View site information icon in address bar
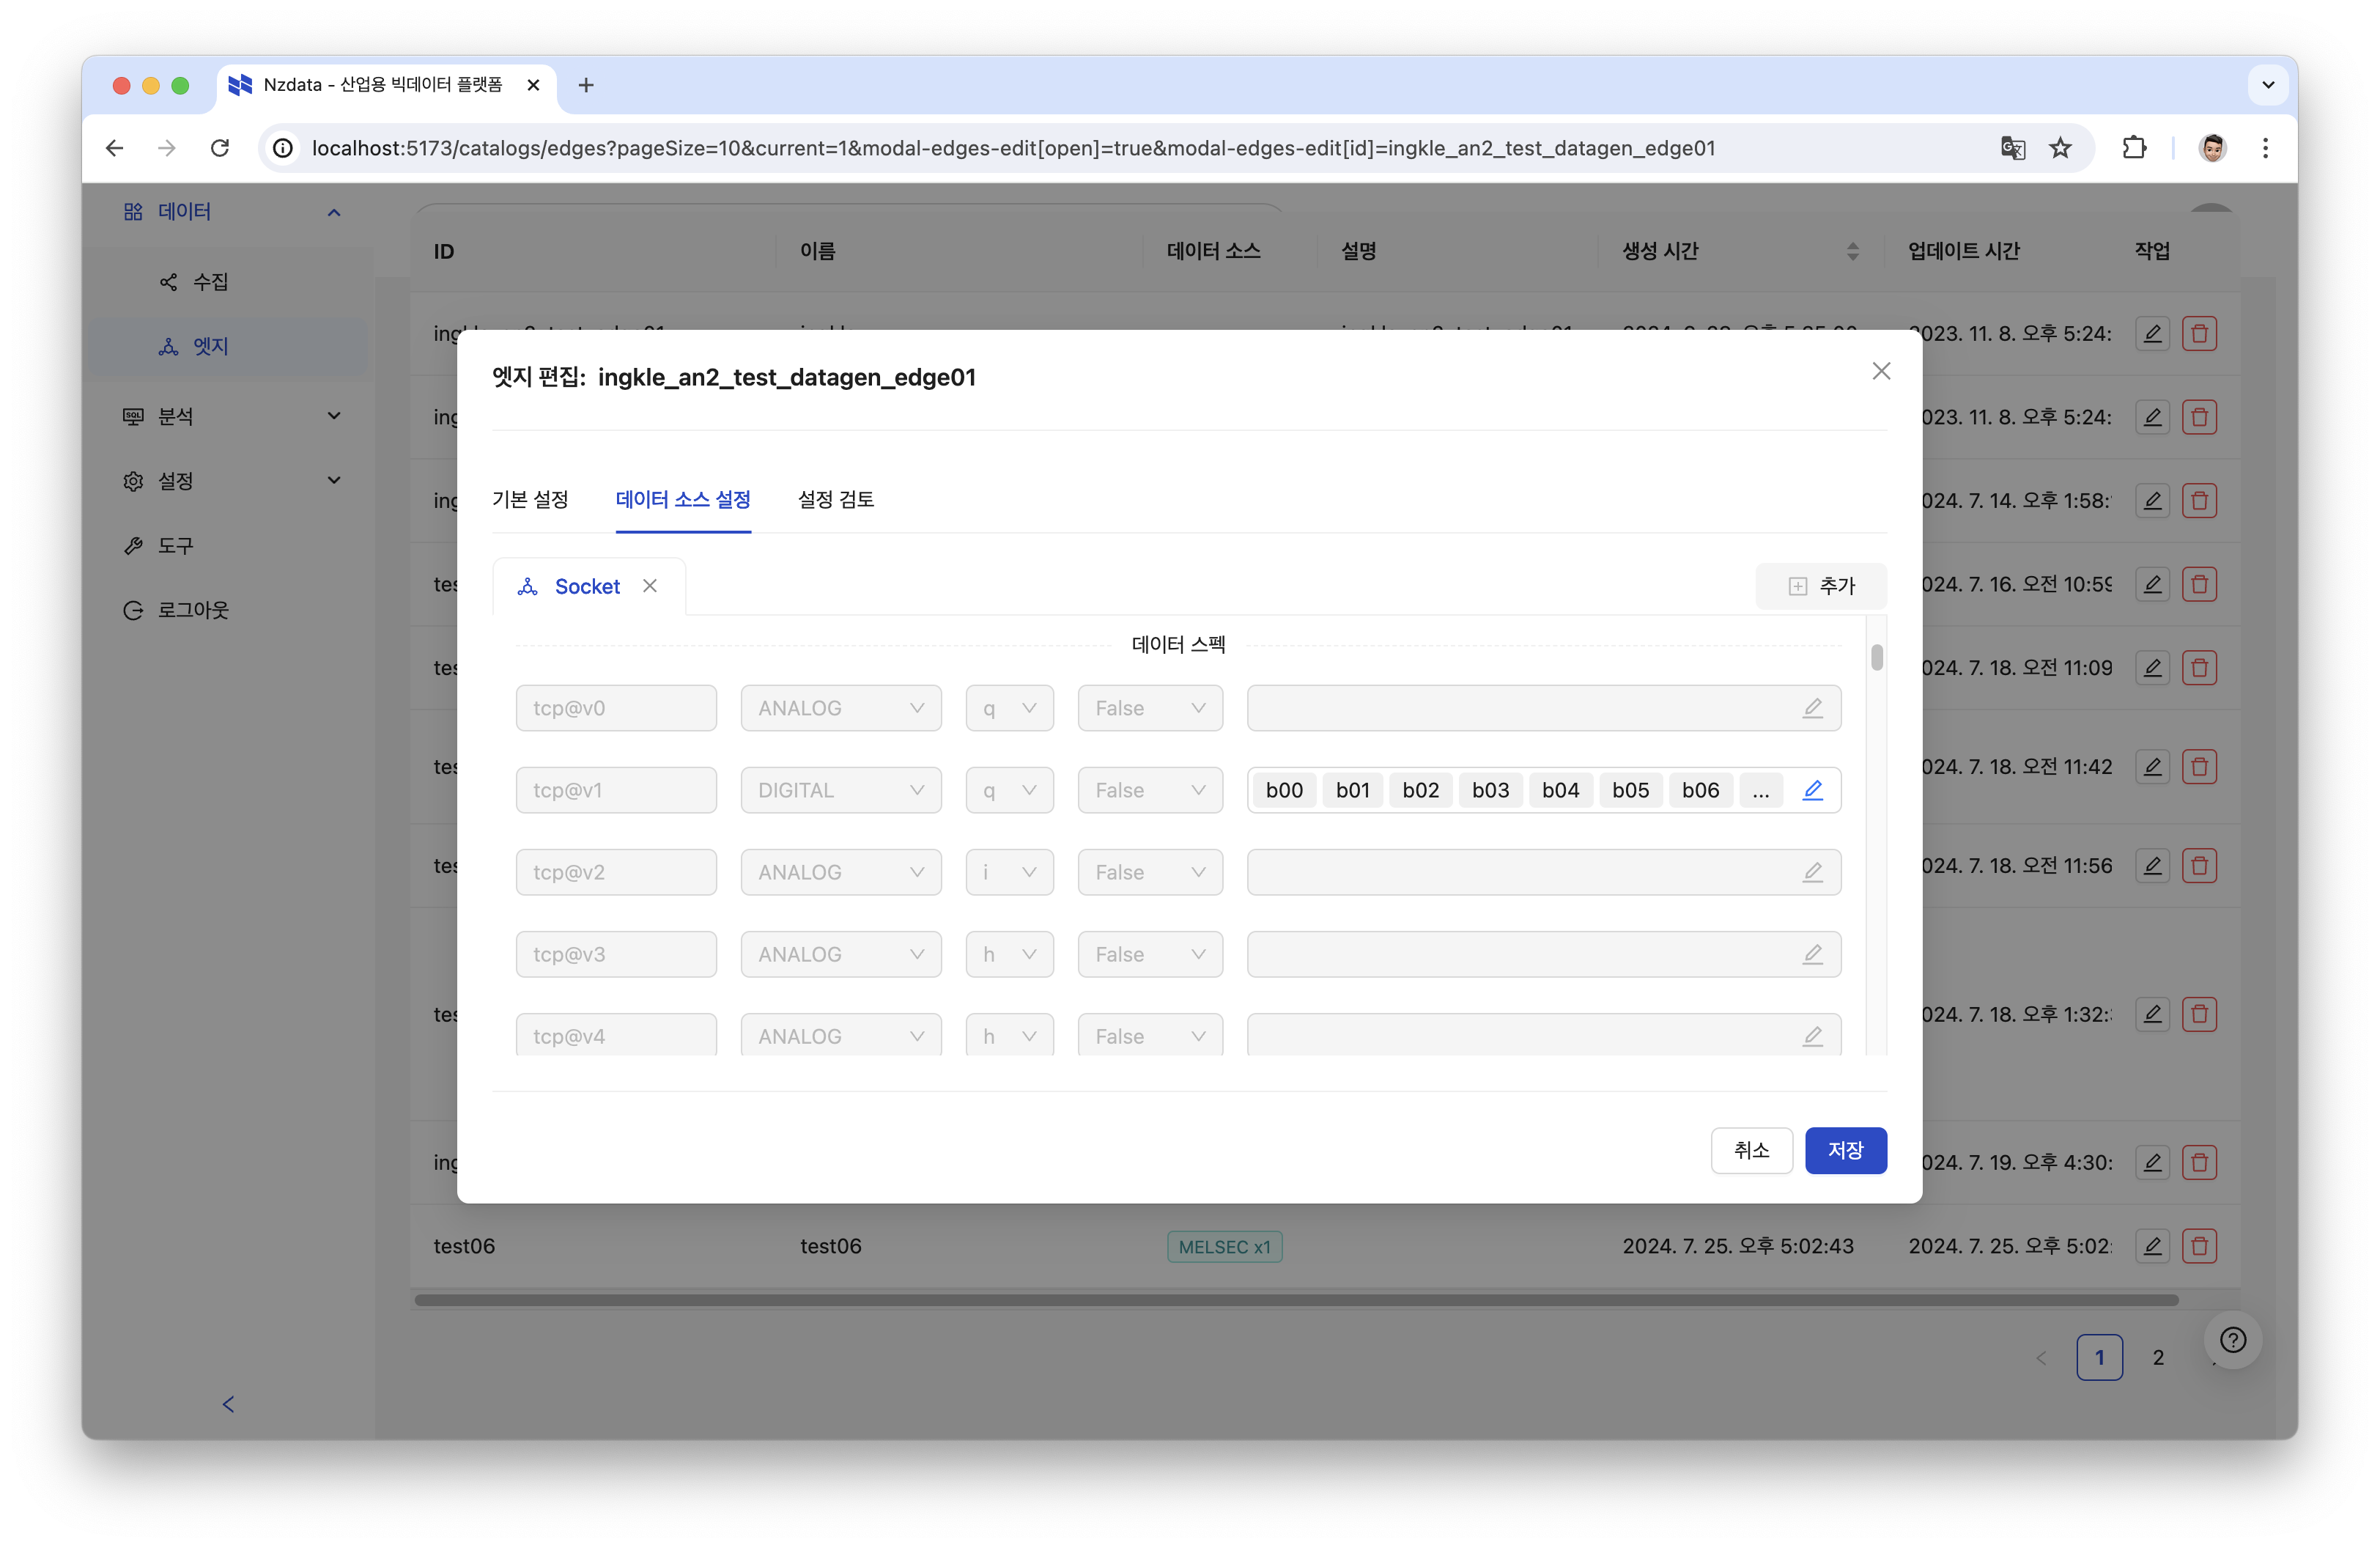Viewport: 2380px width, 1548px height. tap(284, 148)
